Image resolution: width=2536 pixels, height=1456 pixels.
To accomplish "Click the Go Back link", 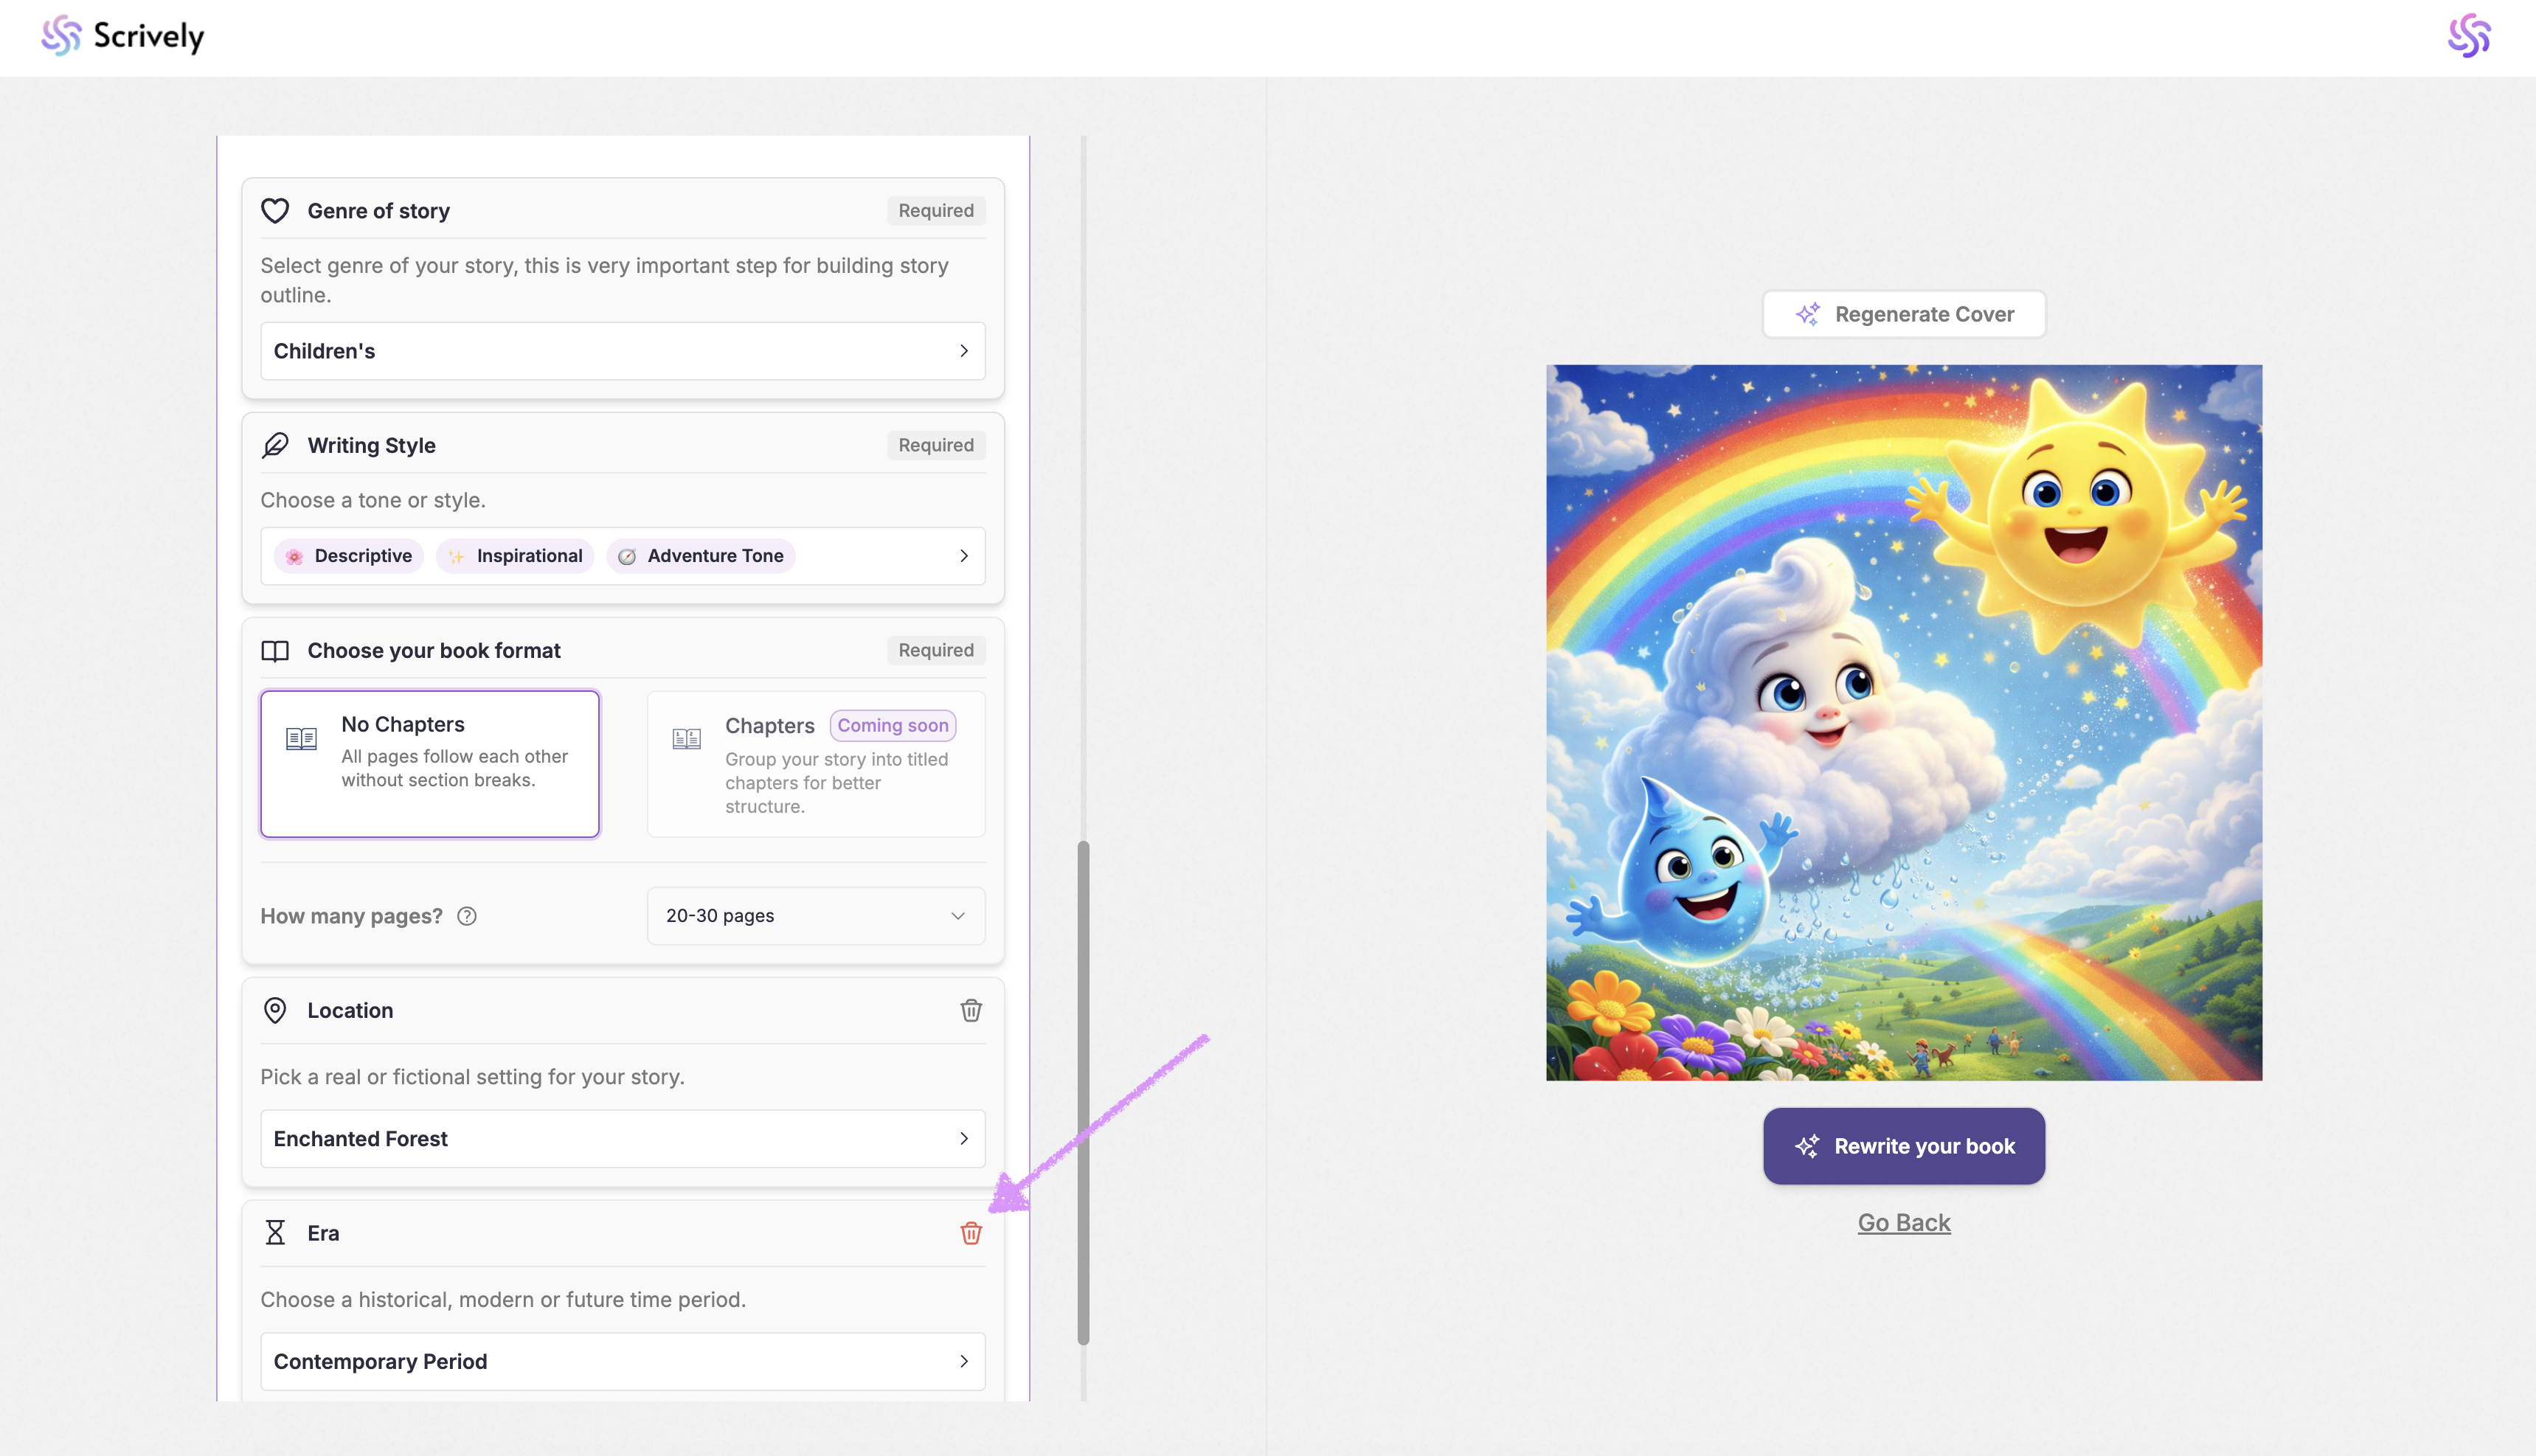I will (x=1903, y=1222).
